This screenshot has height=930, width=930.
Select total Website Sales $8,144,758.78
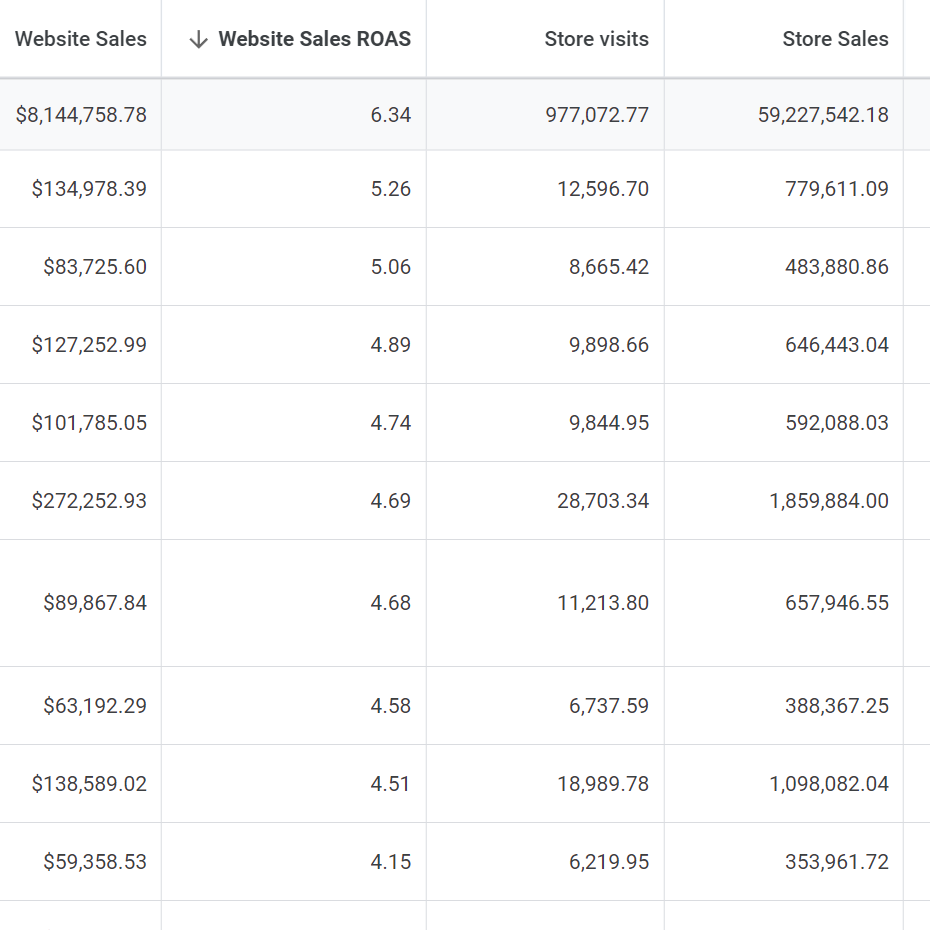click(81, 114)
